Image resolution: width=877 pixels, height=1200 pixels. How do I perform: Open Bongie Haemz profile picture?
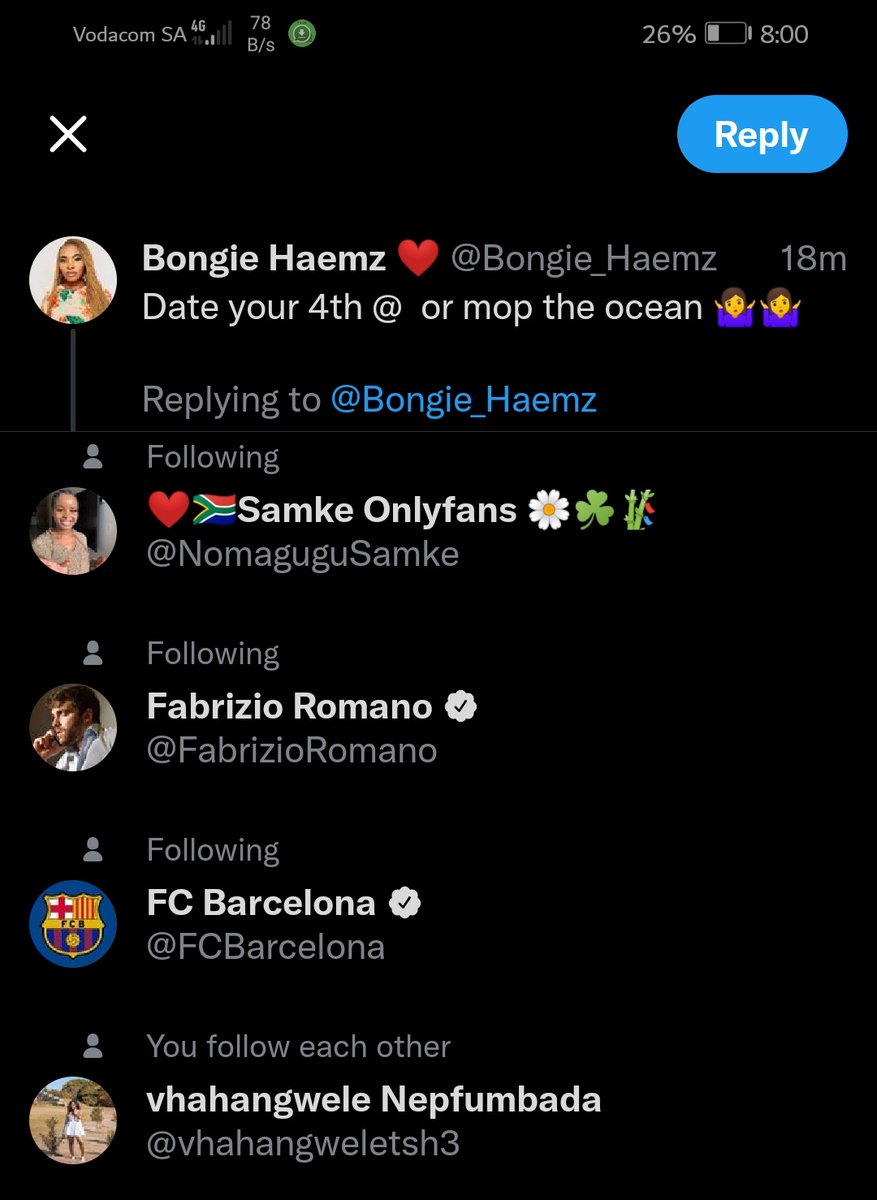pyautogui.click(x=73, y=280)
